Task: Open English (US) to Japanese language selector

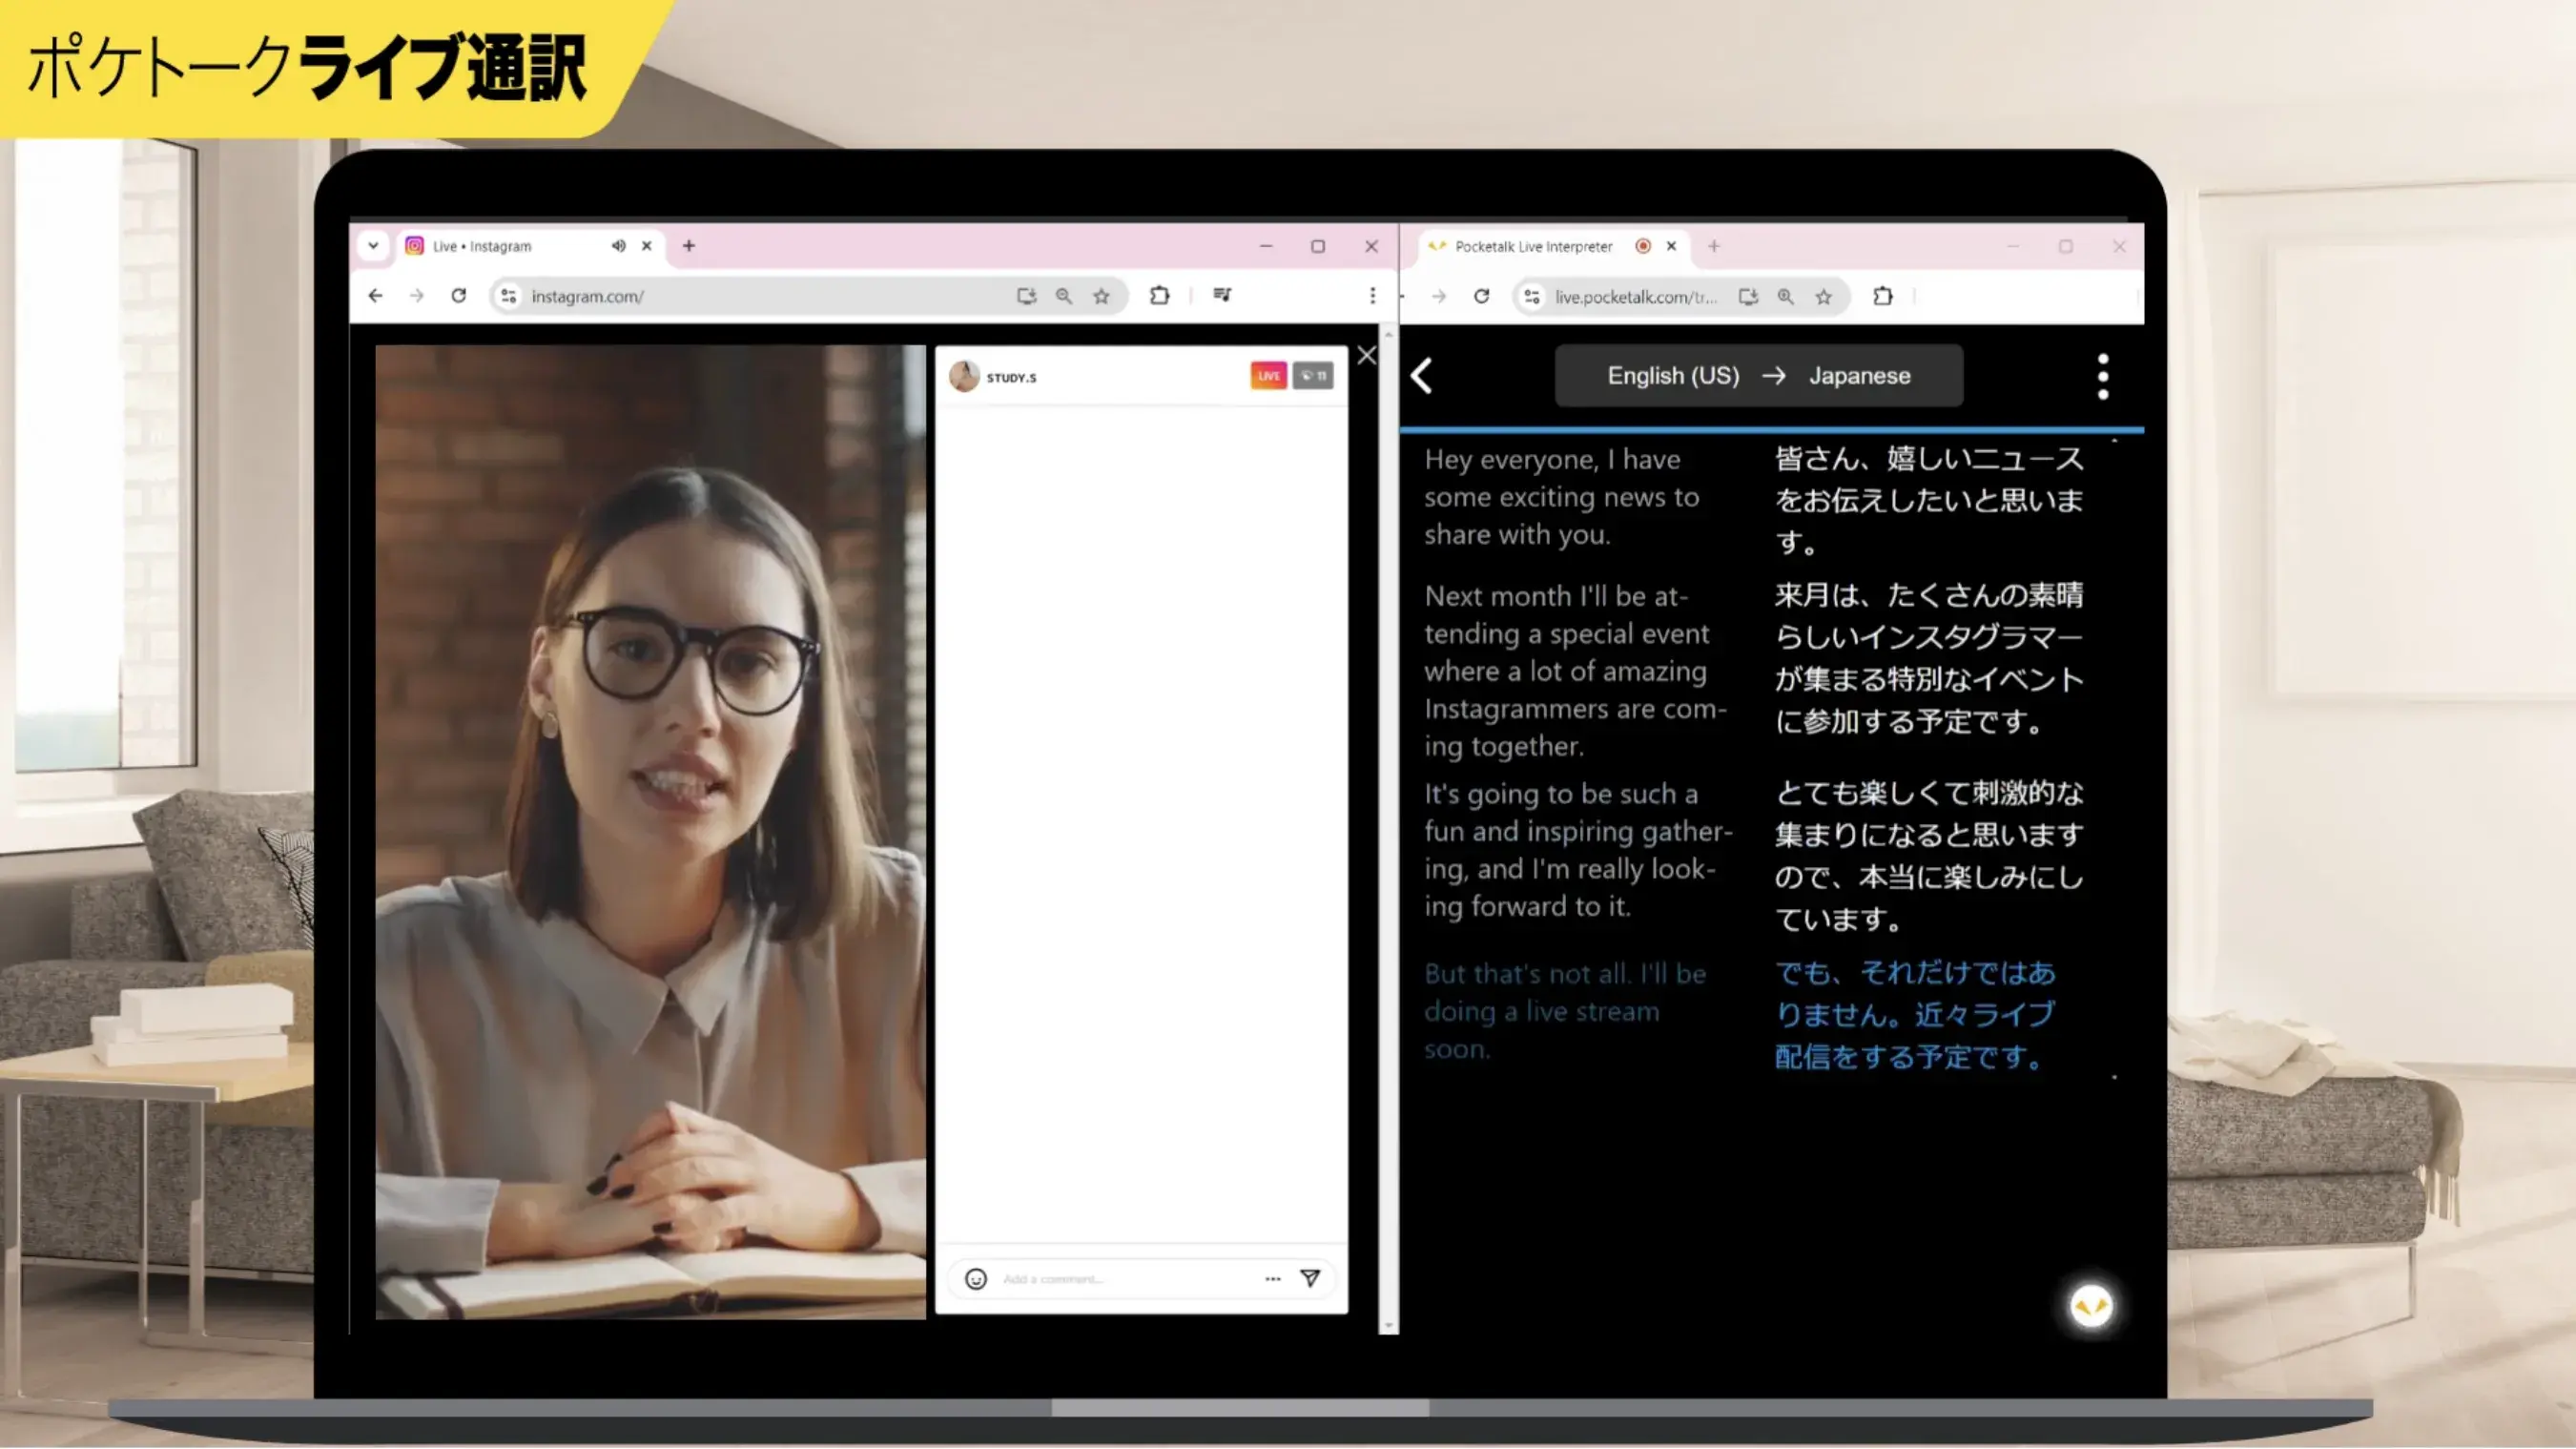Action: tap(1759, 376)
